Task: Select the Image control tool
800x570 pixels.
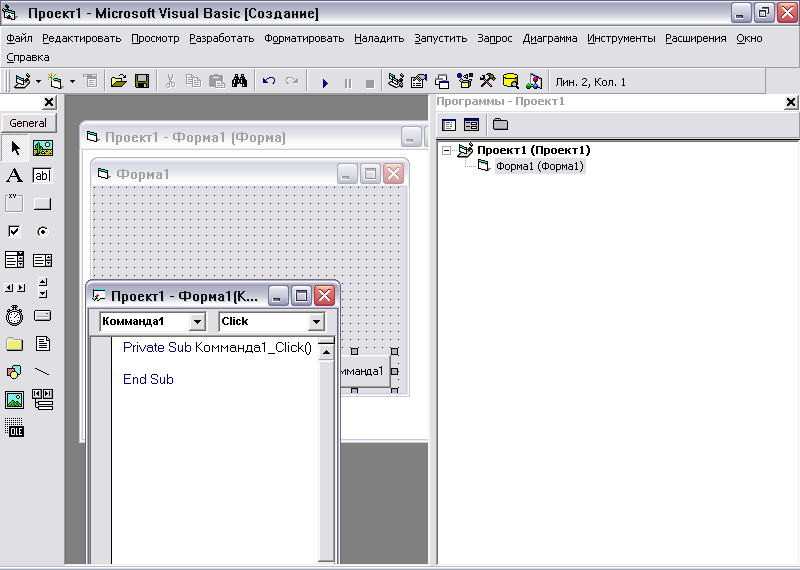Action: point(14,400)
